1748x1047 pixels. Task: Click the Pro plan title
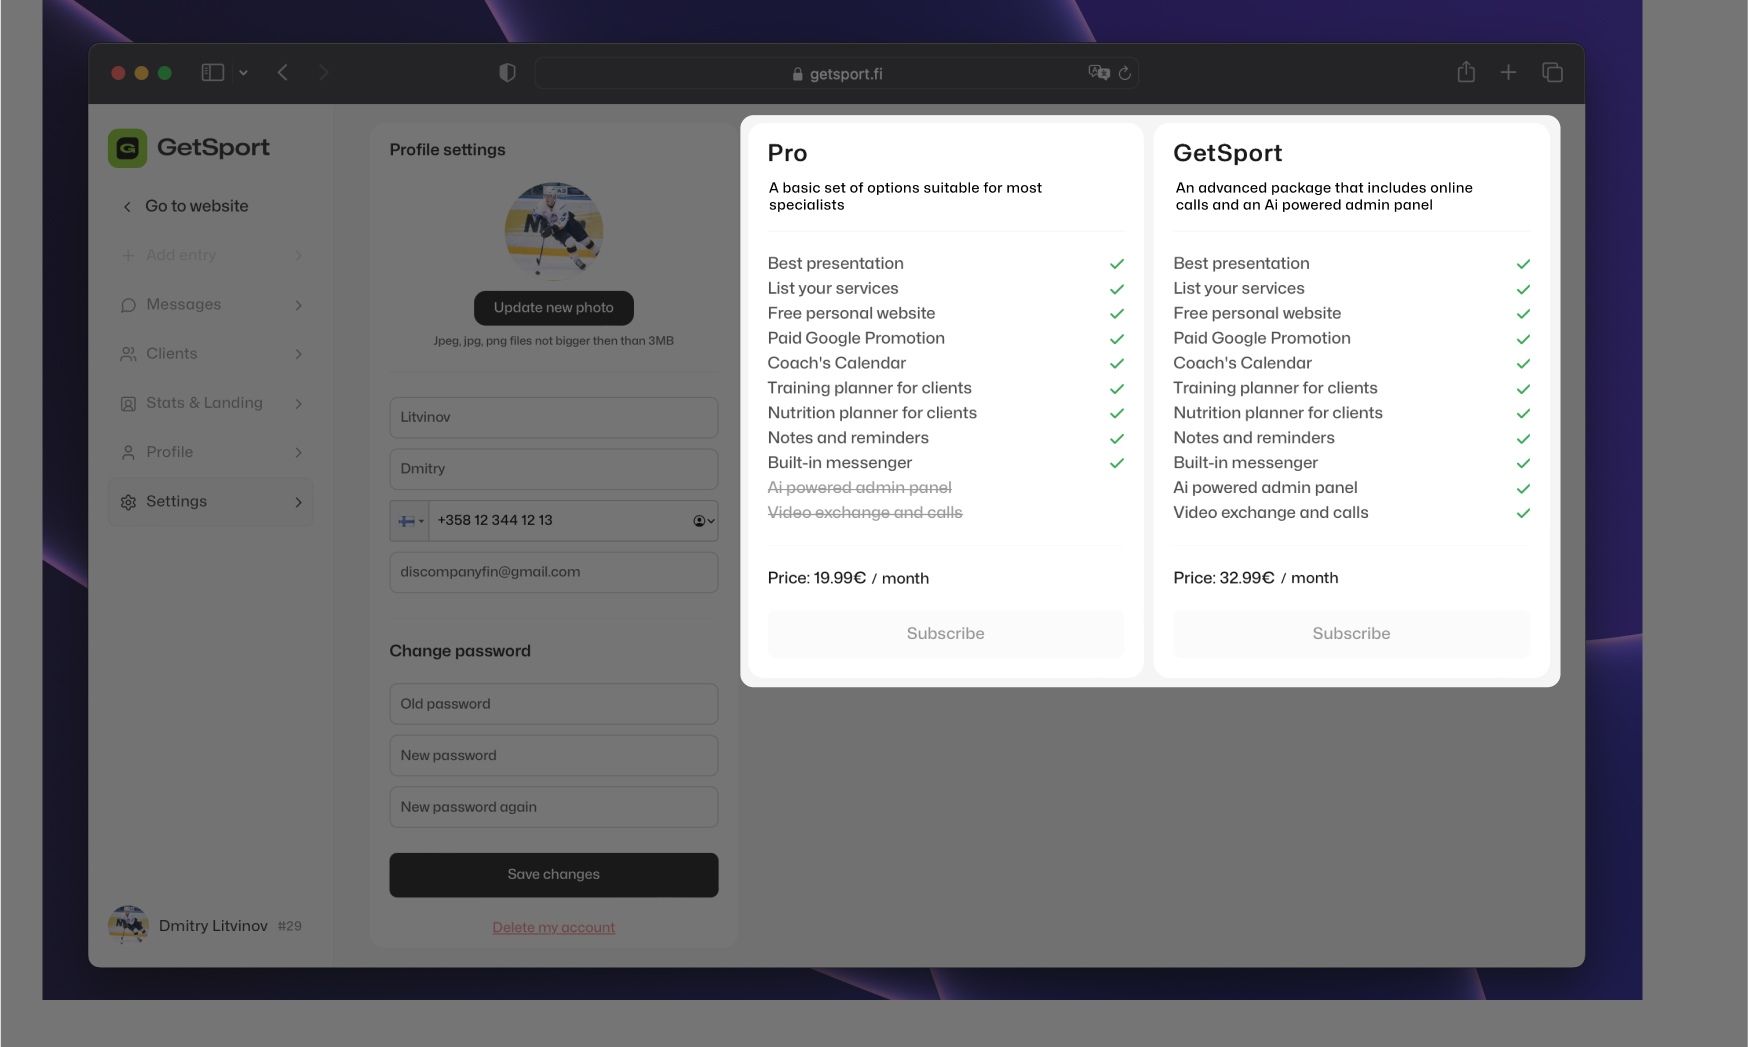788,153
